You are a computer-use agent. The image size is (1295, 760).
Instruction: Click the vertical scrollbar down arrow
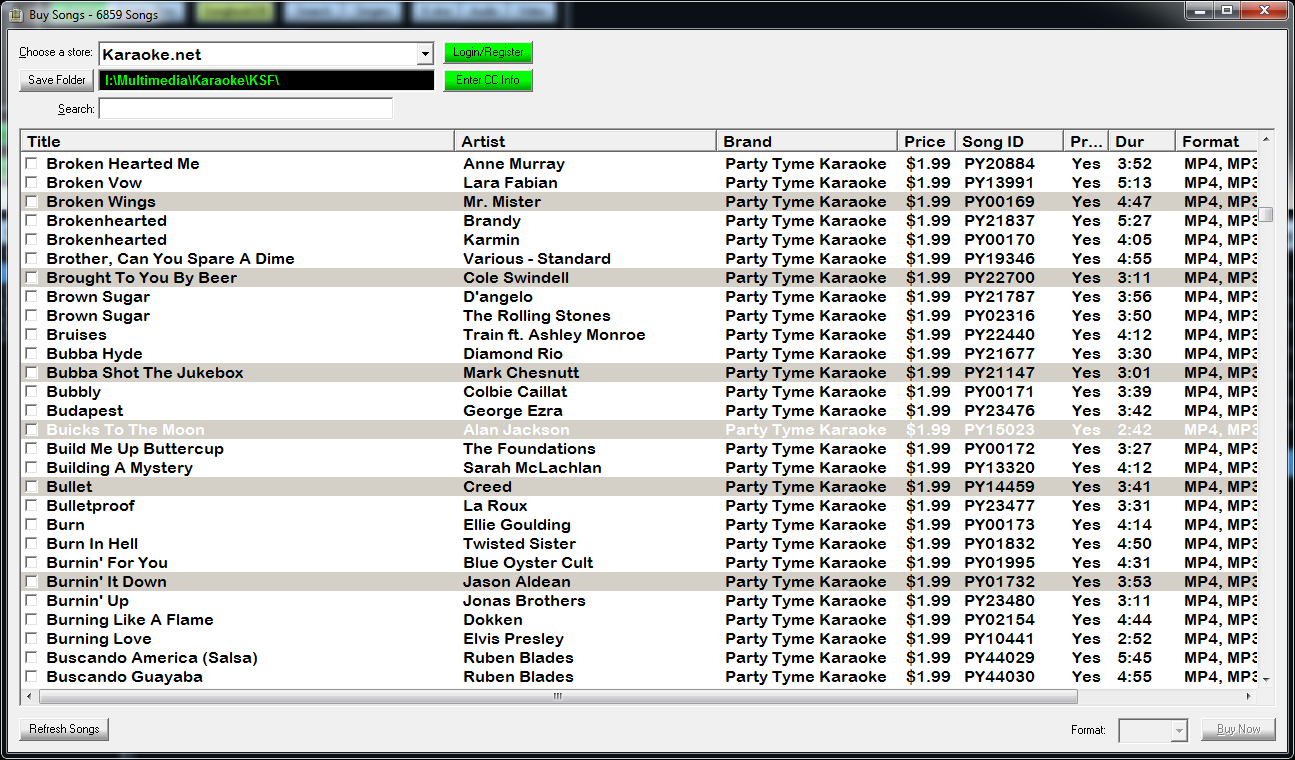(x=1266, y=679)
